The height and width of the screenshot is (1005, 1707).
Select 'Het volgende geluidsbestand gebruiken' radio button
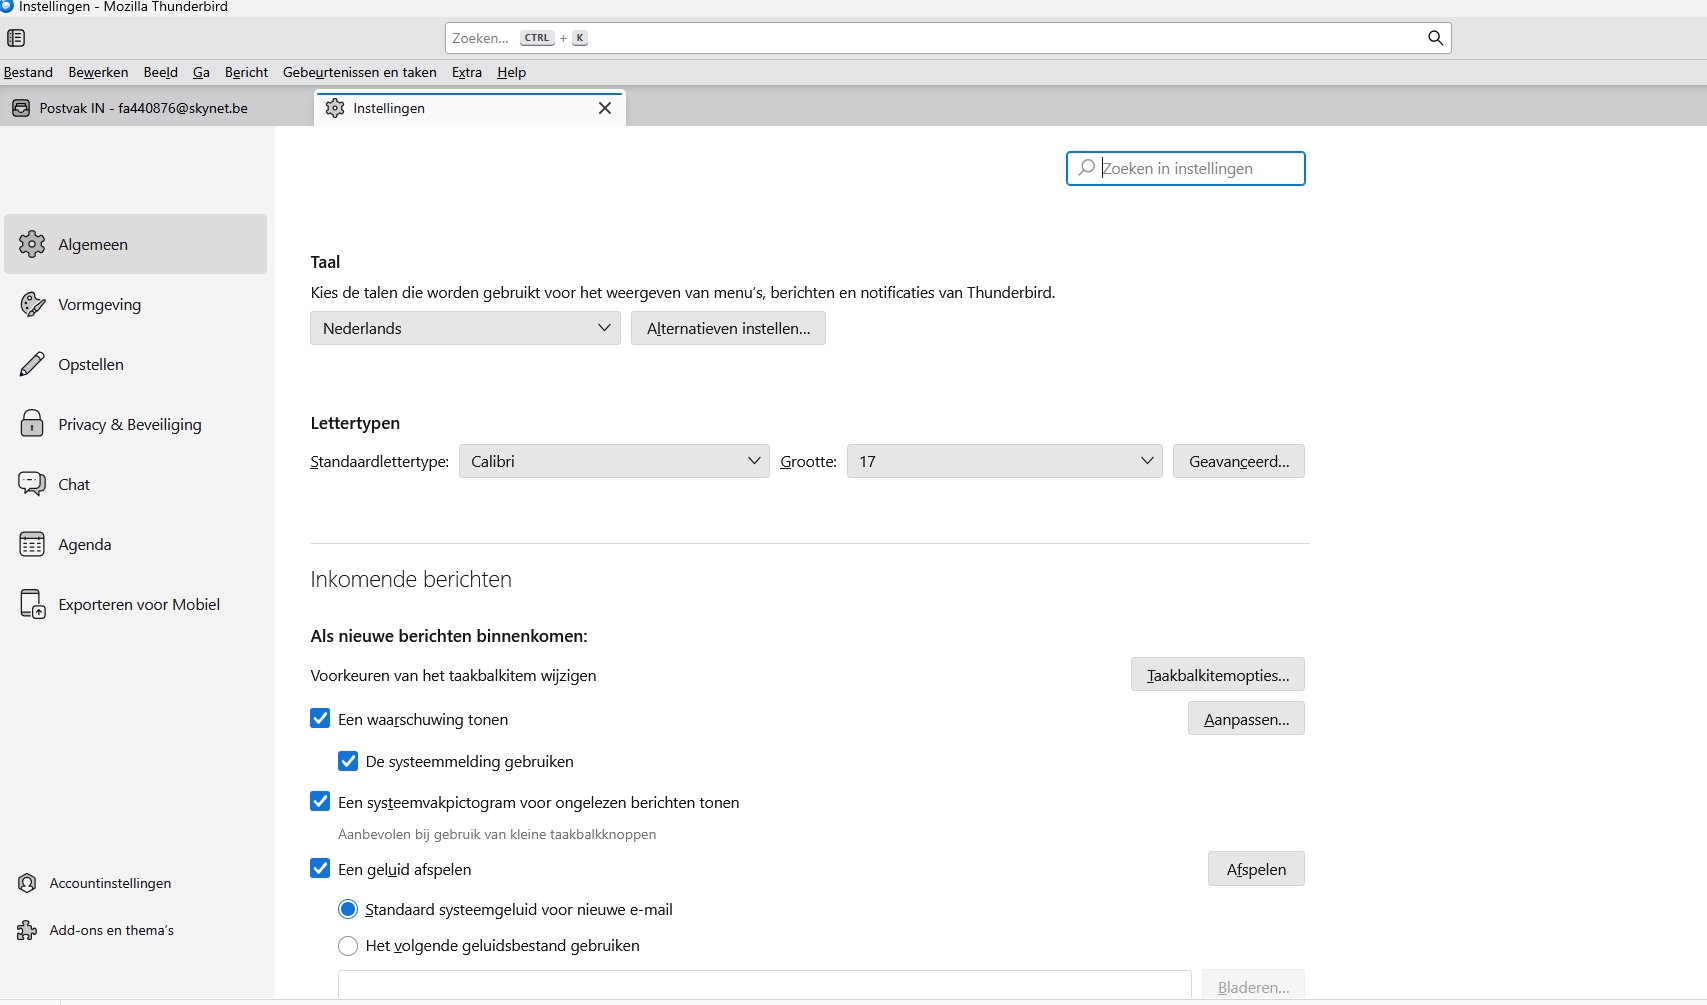[348, 945]
